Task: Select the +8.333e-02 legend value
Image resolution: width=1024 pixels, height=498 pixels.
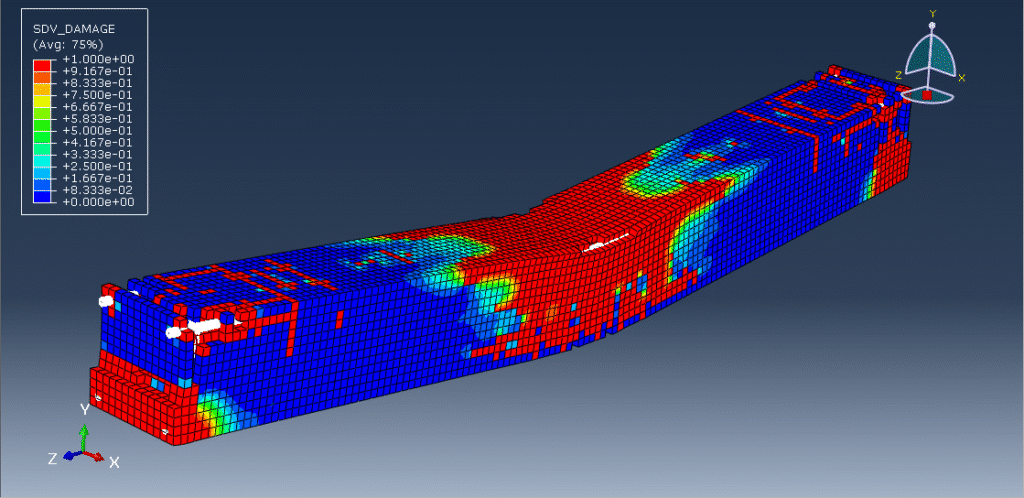Action: pyautogui.click(x=98, y=190)
